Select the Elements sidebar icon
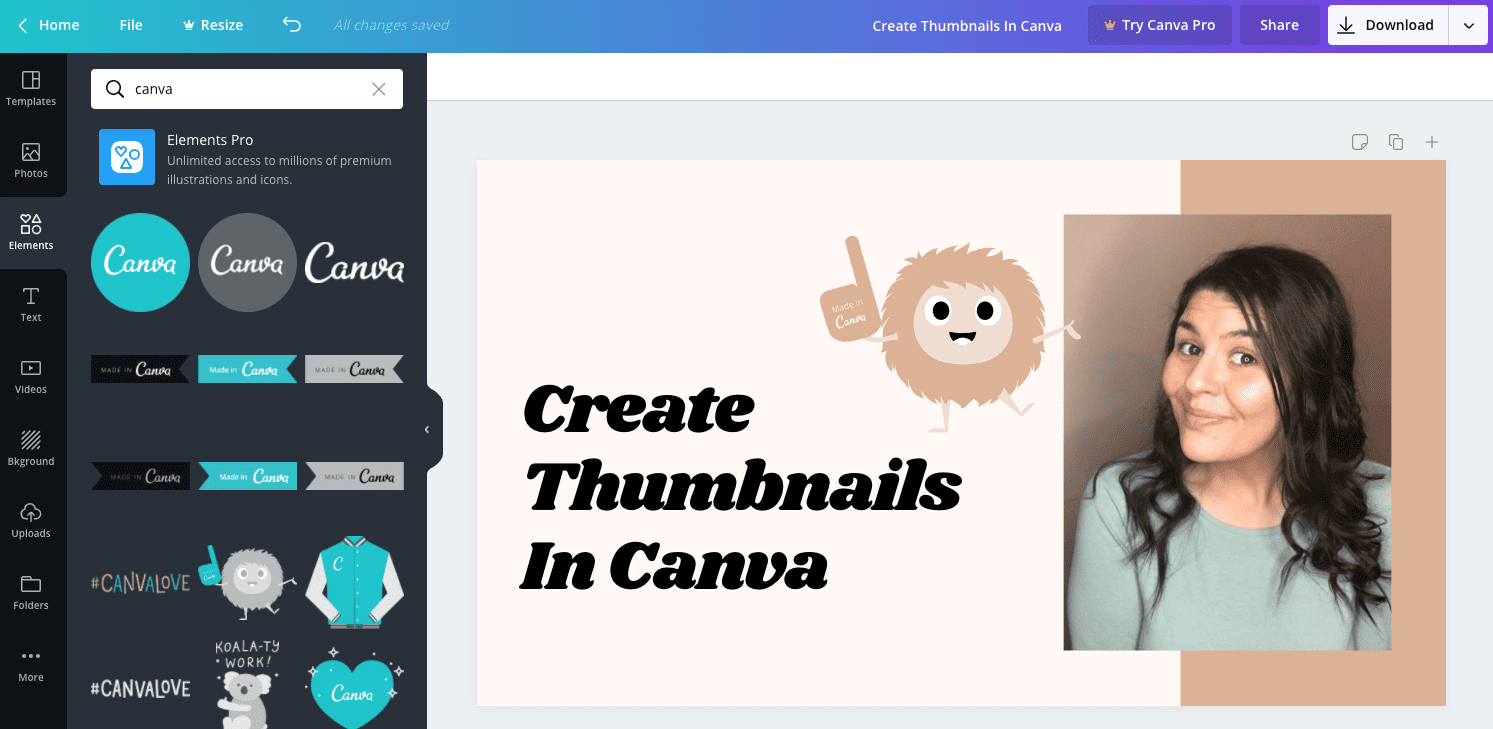 (x=31, y=232)
